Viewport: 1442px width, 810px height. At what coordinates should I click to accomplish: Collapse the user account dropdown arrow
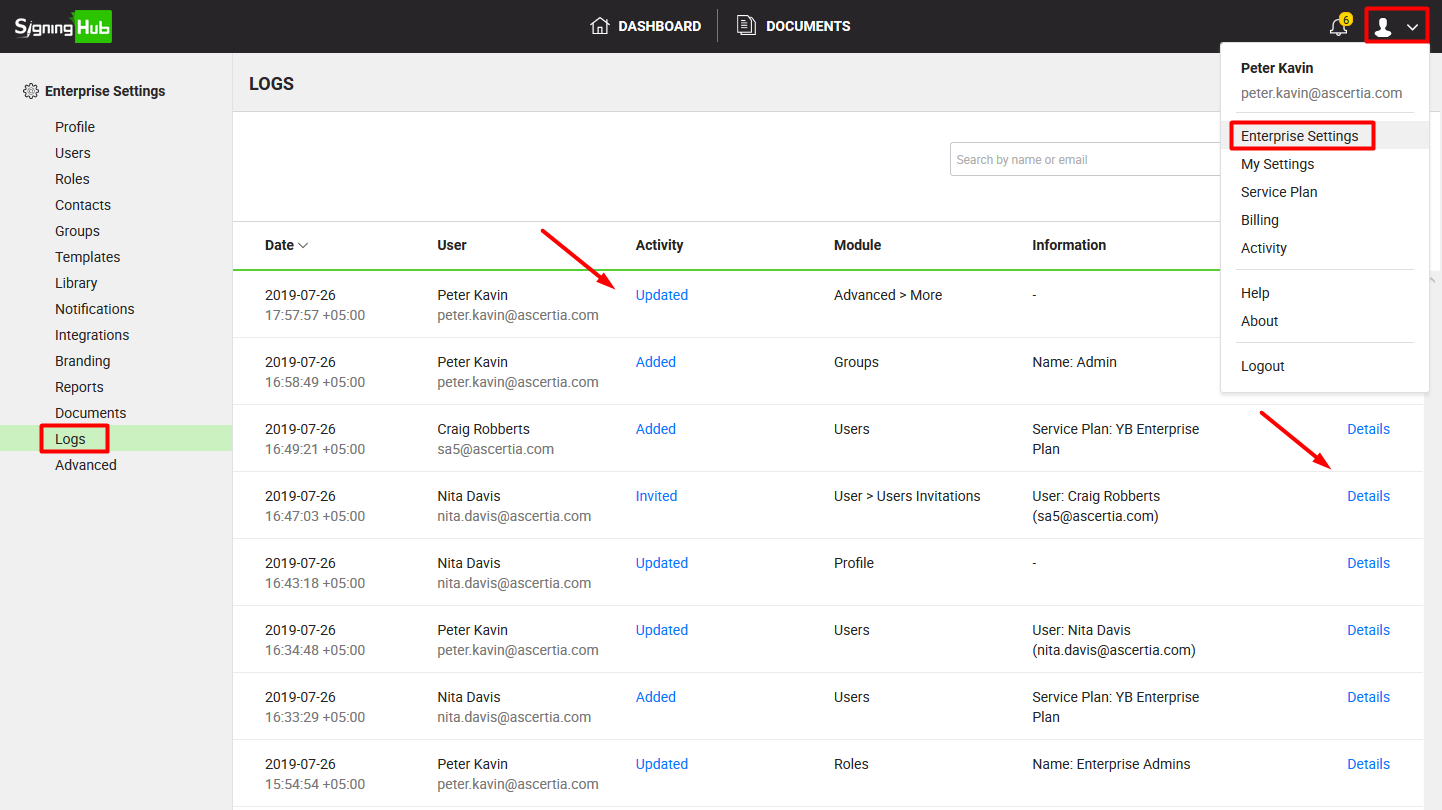(1412, 27)
